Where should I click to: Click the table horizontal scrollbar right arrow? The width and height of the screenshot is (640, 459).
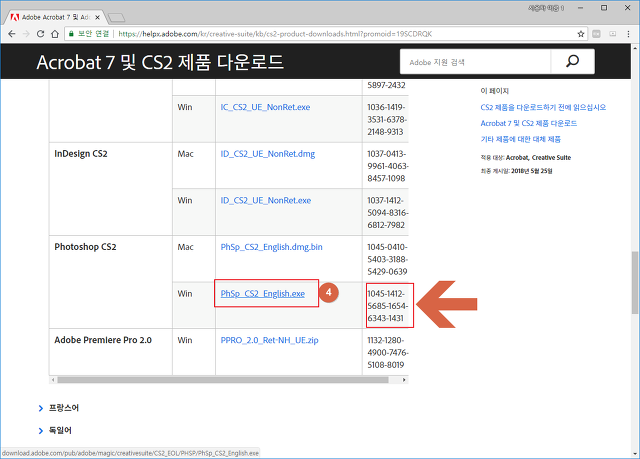pyautogui.click(x=404, y=380)
